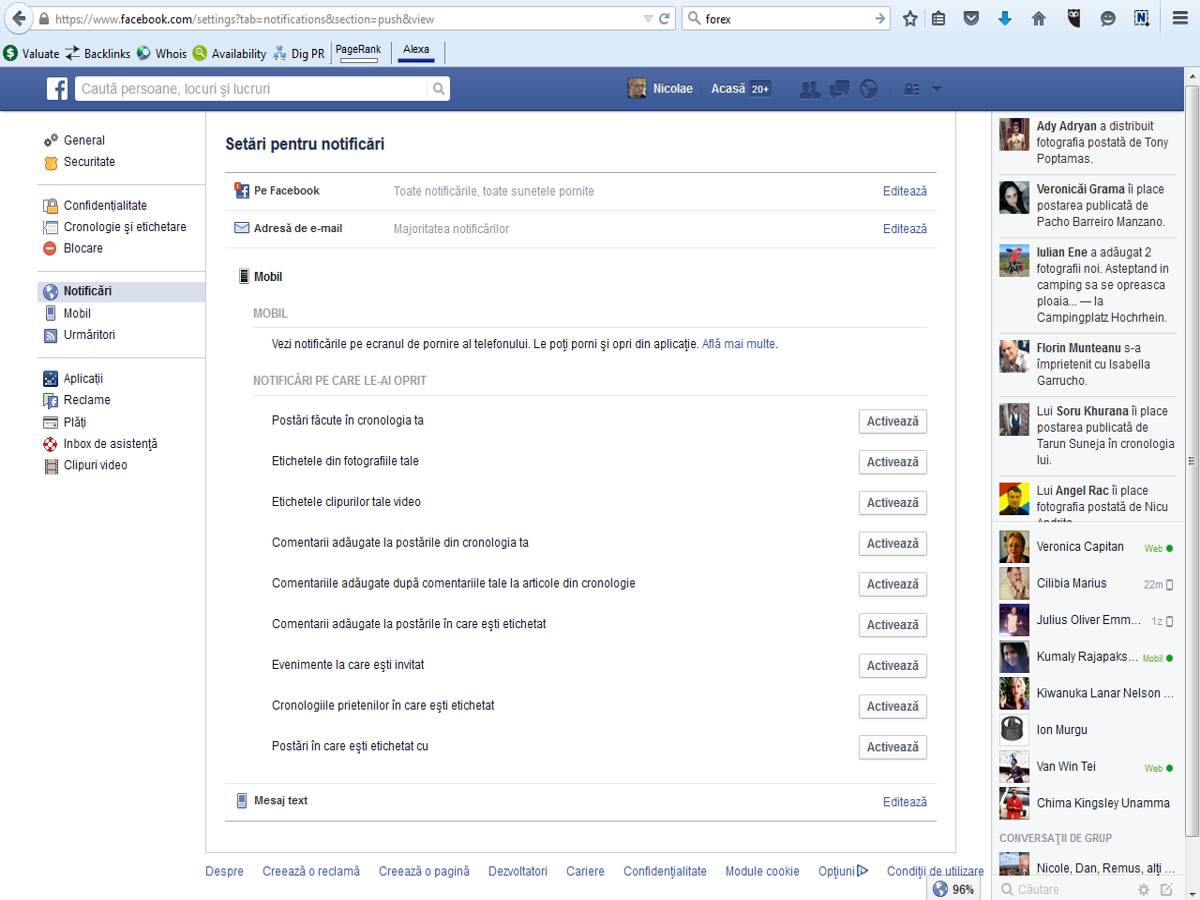Image resolution: width=1200 pixels, height=900 pixels.
Task: Click the Alexa toolbar item
Action: click(416, 52)
